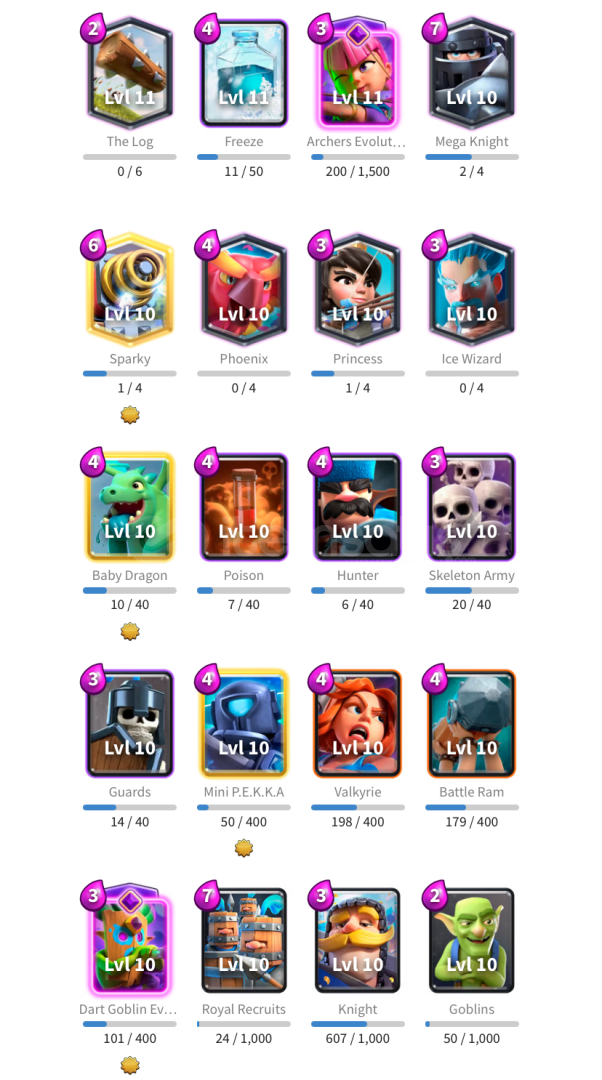The width and height of the screenshot is (602, 1080).
Task: Click the gold badge under Sparky
Action: [x=129, y=415]
